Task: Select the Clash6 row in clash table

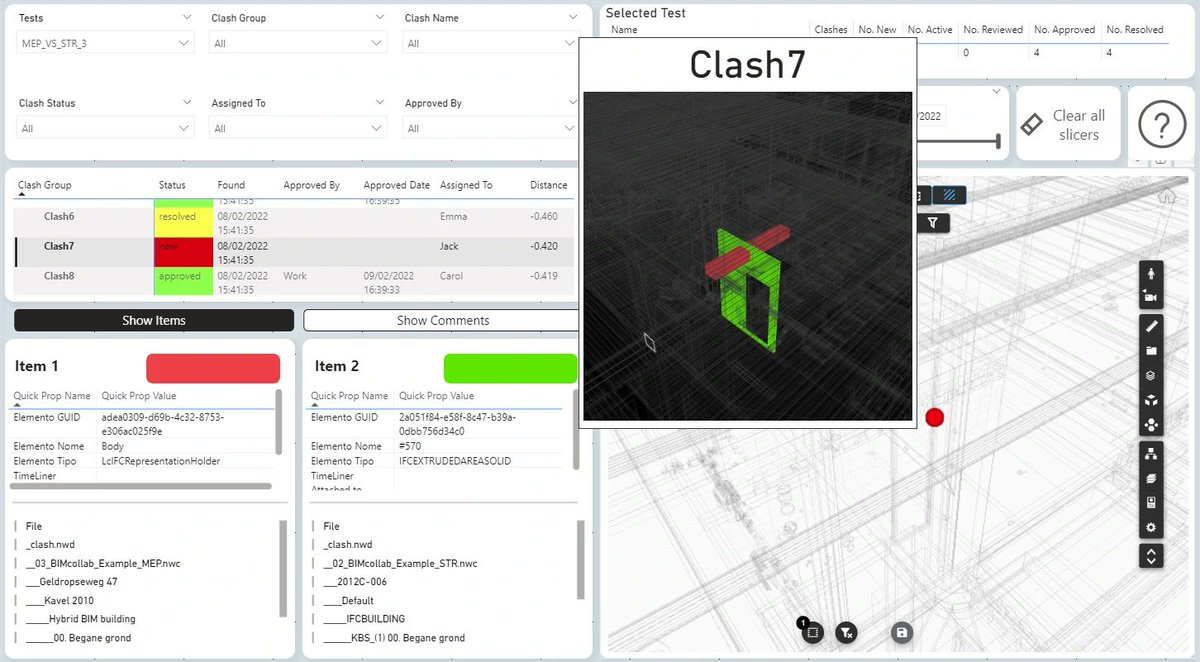Action: click(x=294, y=222)
